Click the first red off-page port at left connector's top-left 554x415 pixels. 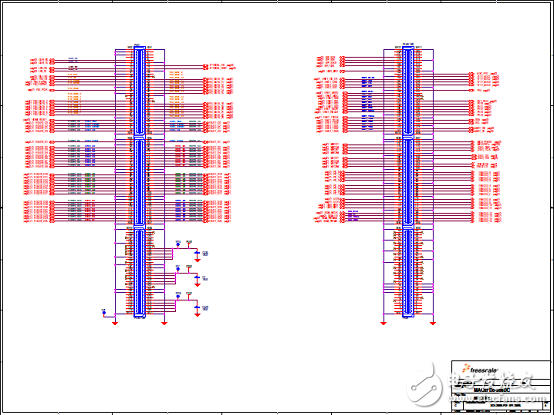(x=52, y=60)
